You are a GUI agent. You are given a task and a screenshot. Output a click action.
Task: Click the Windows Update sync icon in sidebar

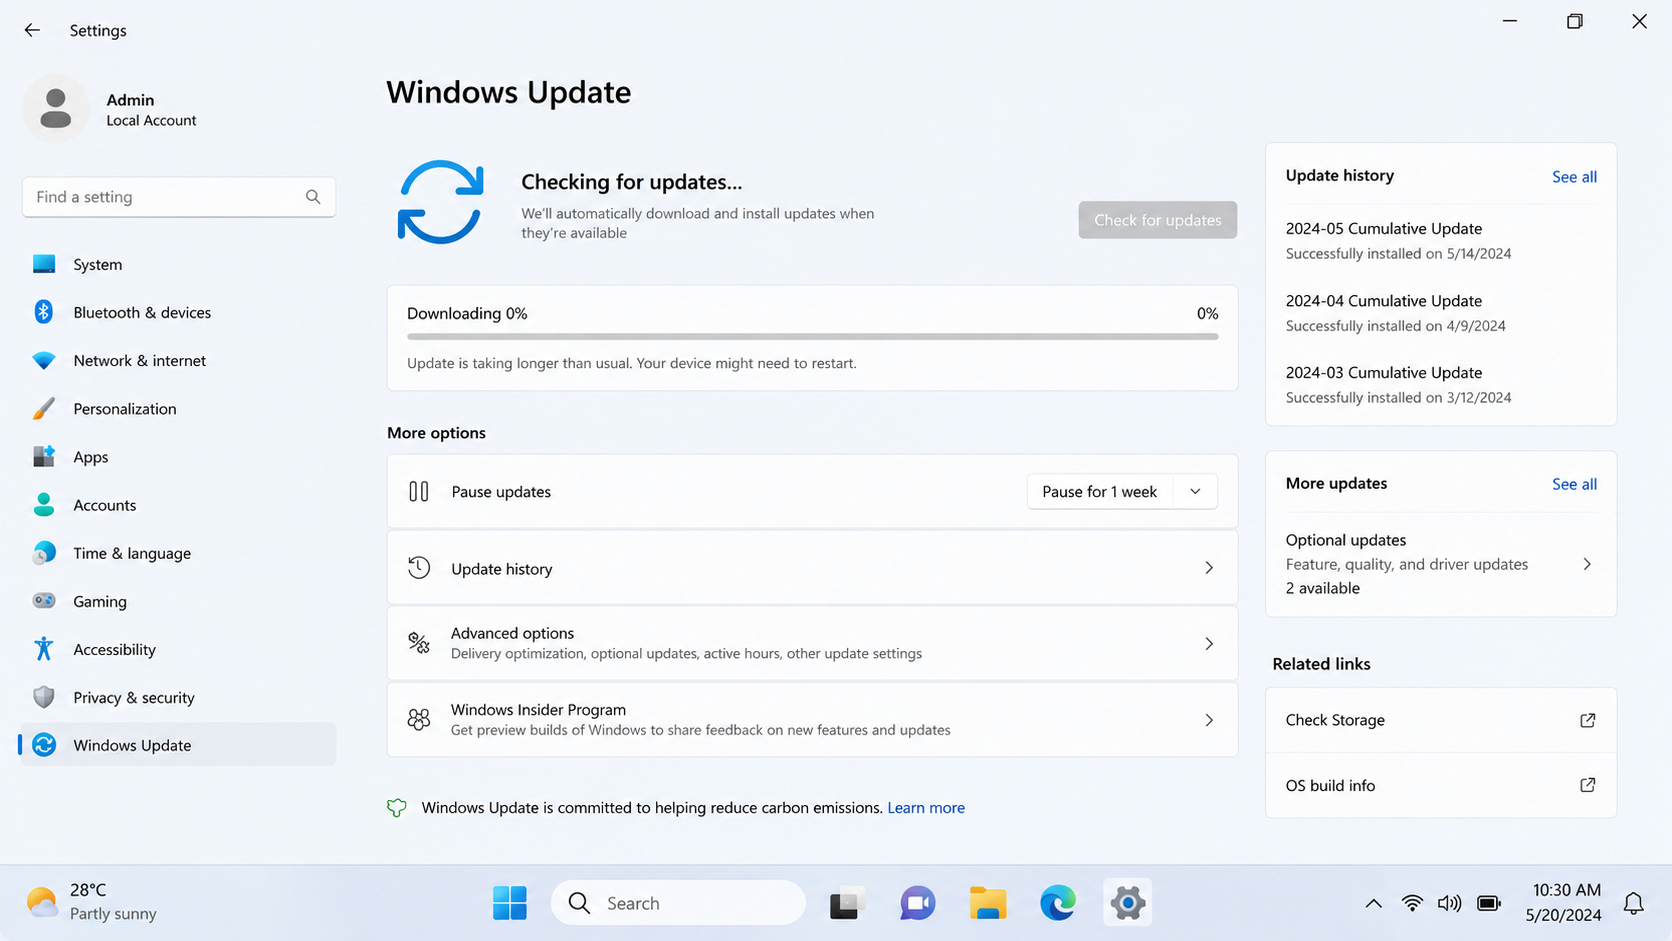click(44, 745)
